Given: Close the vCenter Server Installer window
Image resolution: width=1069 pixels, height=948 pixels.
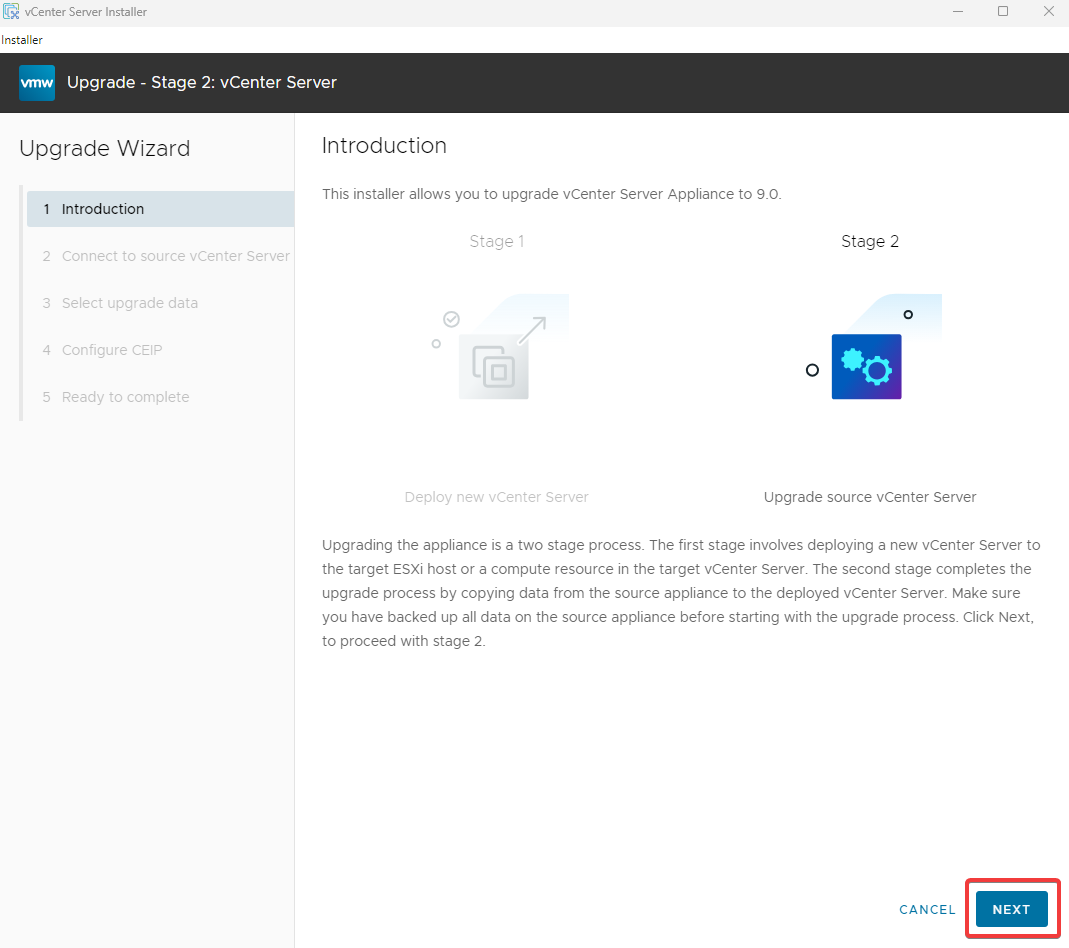Looking at the screenshot, I should click(x=1049, y=12).
